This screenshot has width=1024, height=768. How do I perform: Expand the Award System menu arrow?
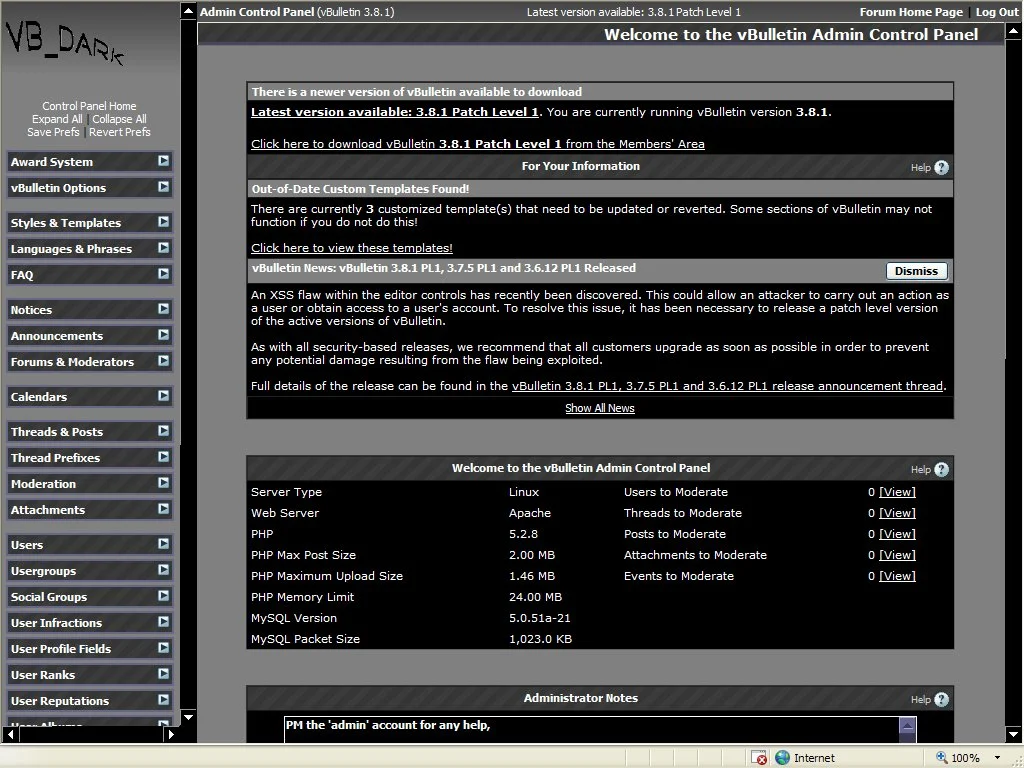tap(164, 161)
